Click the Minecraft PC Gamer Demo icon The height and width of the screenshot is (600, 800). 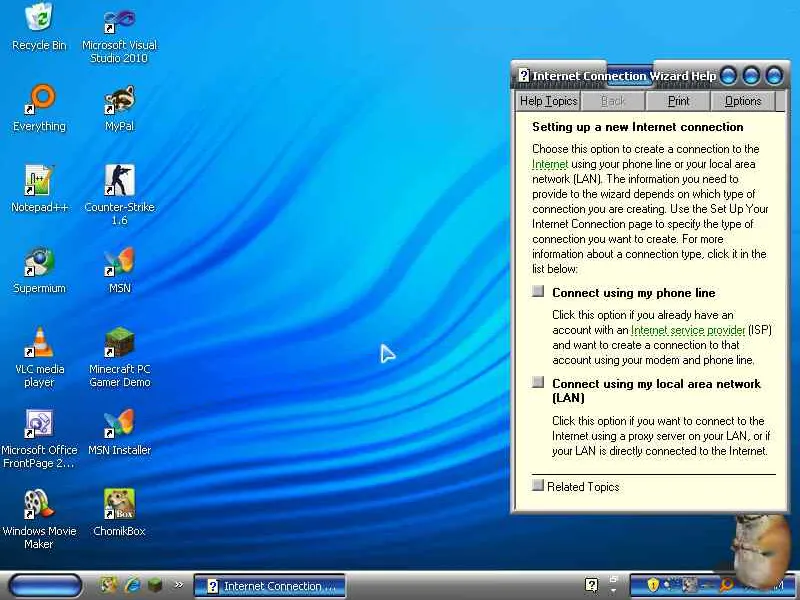(x=119, y=357)
